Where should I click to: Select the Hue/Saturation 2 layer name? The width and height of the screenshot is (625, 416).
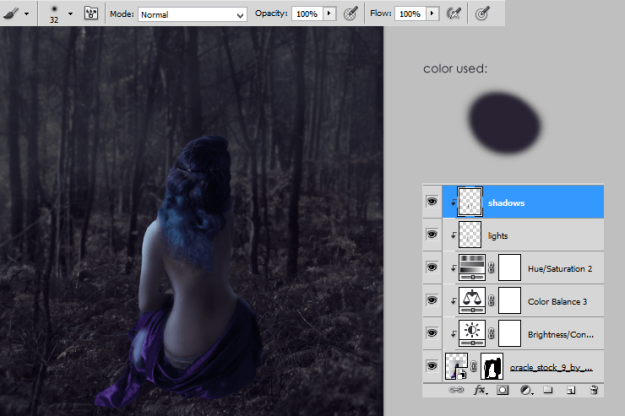(x=560, y=269)
